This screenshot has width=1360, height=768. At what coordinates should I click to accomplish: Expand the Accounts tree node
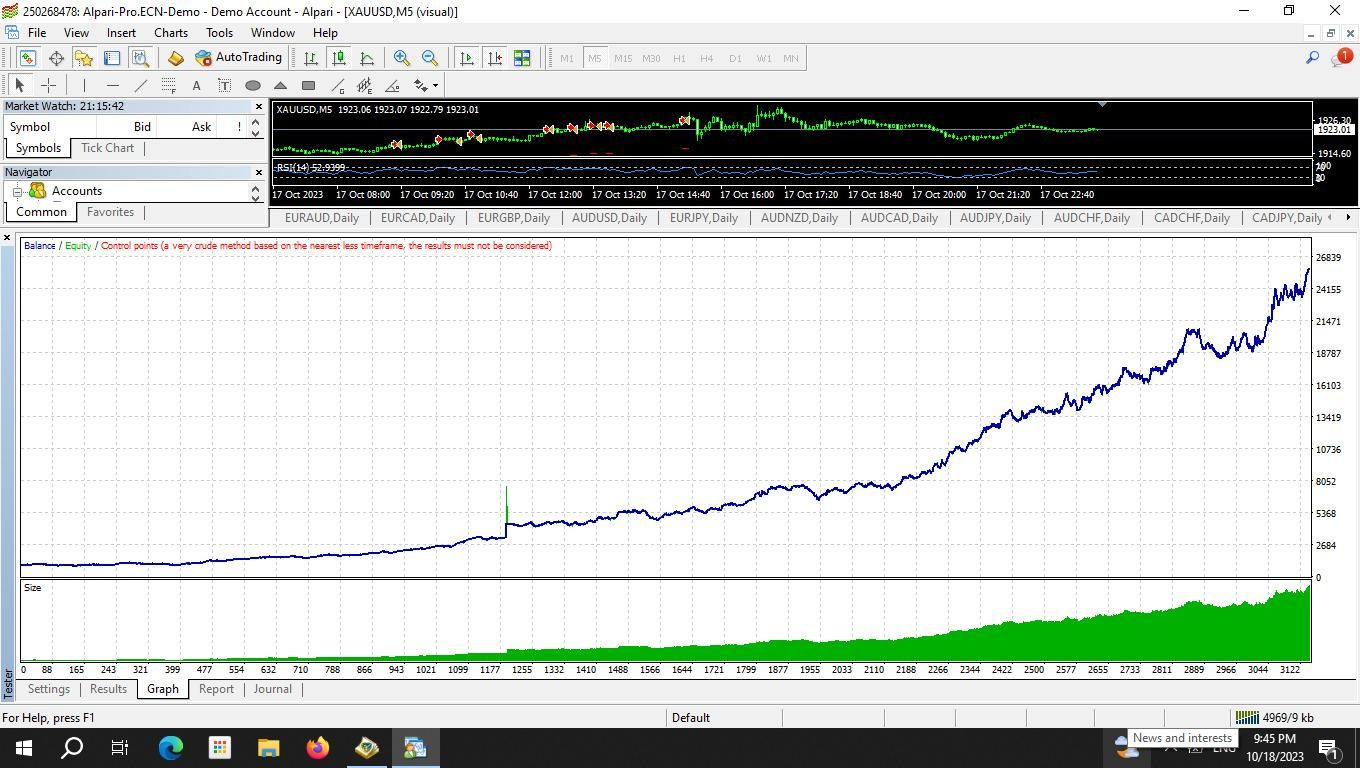tap(17, 191)
